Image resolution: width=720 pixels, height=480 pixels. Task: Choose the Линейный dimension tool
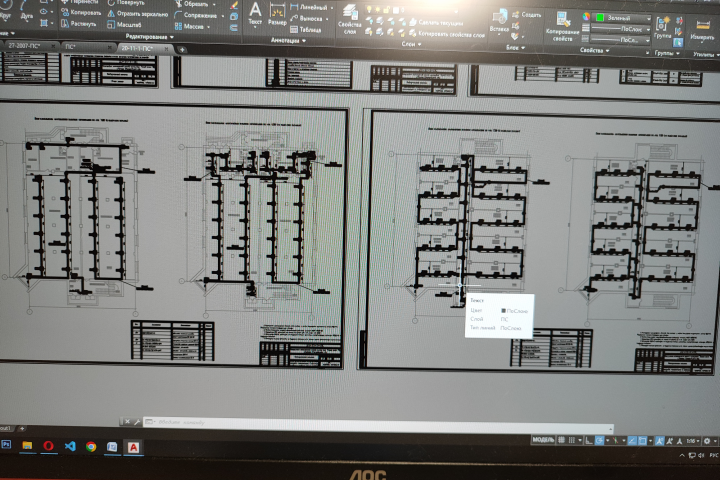309,7
